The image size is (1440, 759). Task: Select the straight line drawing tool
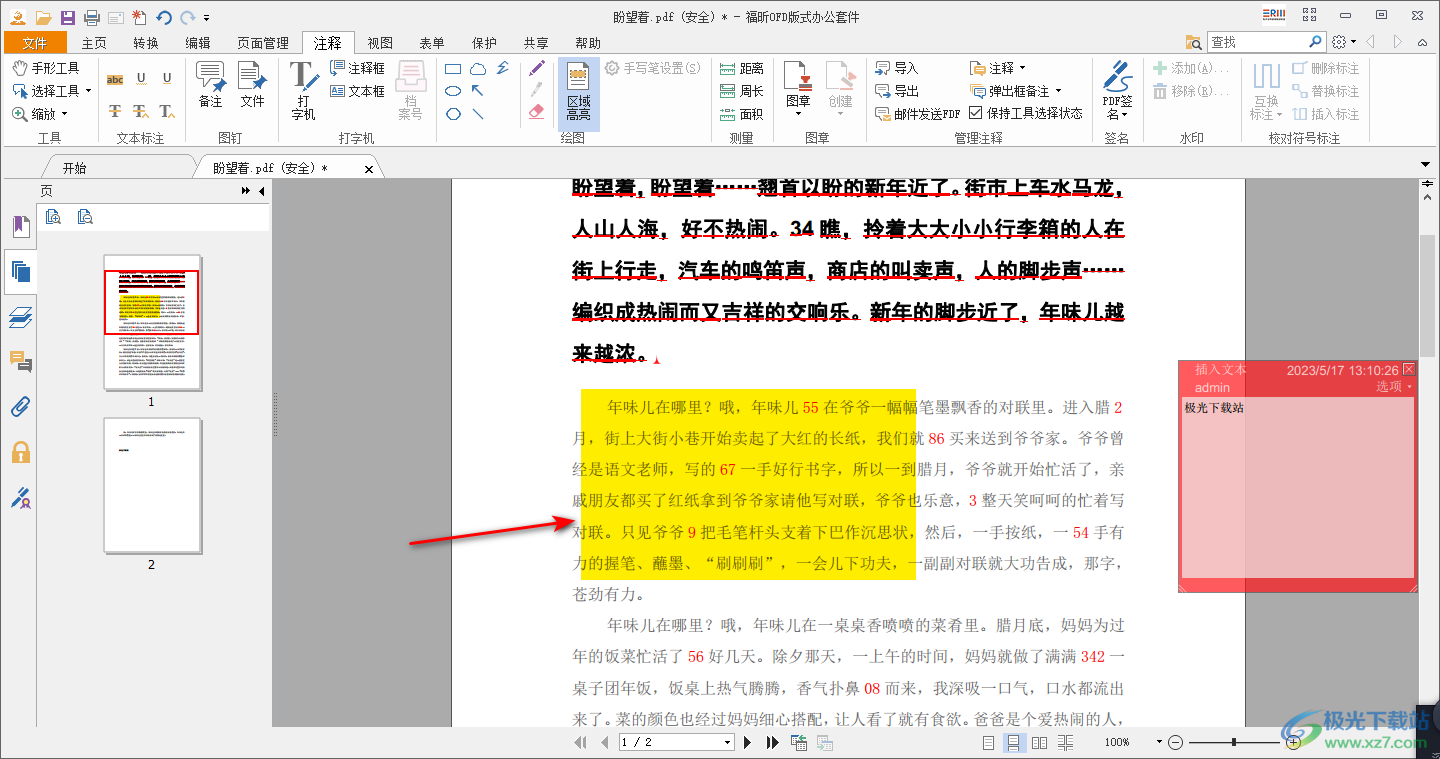pyautogui.click(x=478, y=113)
